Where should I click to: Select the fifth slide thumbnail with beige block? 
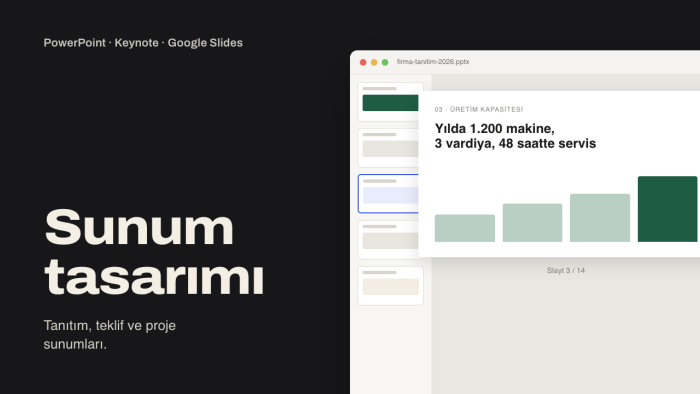pyautogui.click(x=390, y=286)
